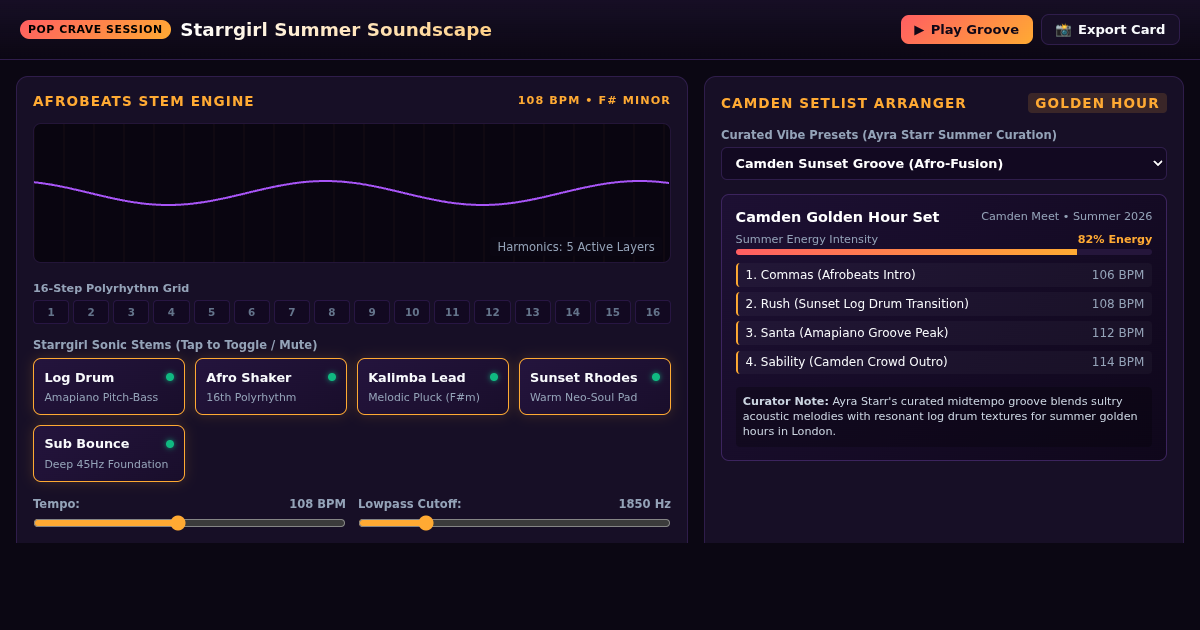
Task: Toggle the Sunset Rhodes stem
Action: coord(595,386)
